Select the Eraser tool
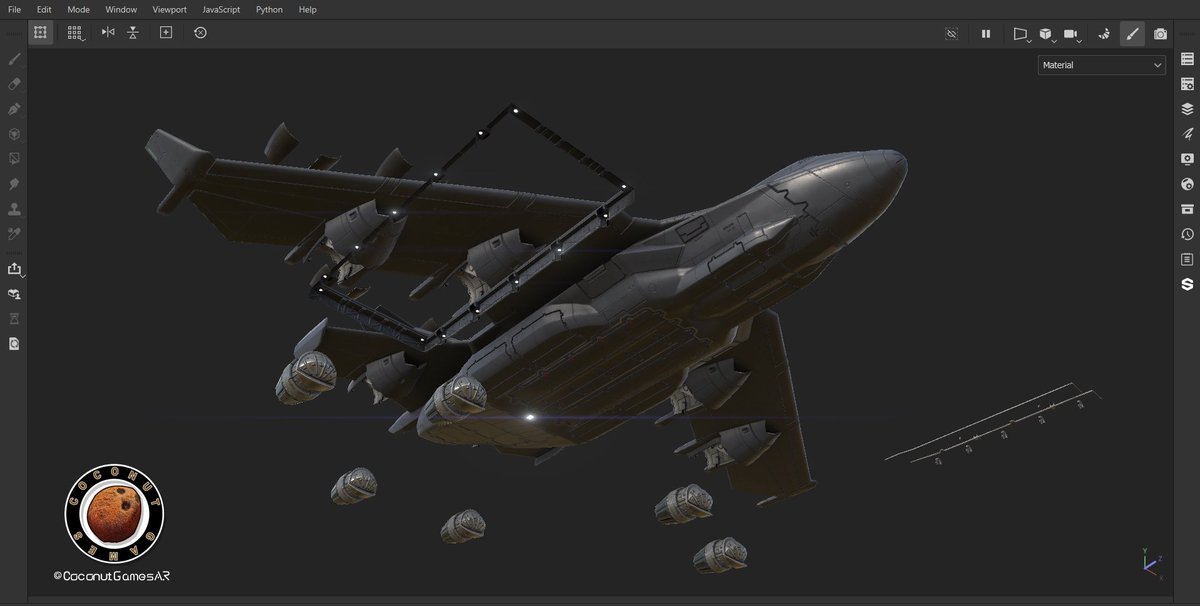This screenshot has height=606, width=1200. tap(14, 84)
